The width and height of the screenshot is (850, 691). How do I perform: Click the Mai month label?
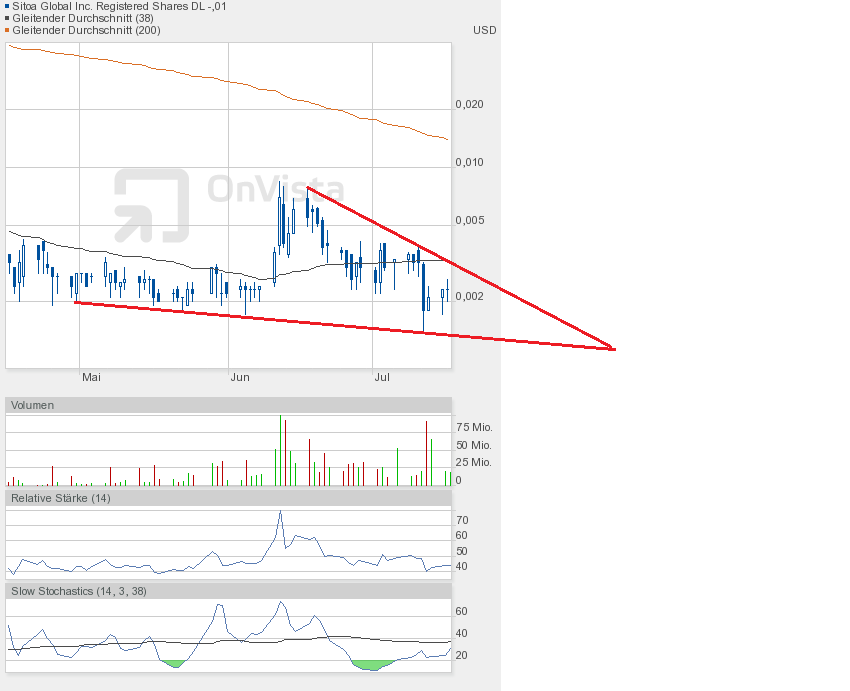[91, 377]
